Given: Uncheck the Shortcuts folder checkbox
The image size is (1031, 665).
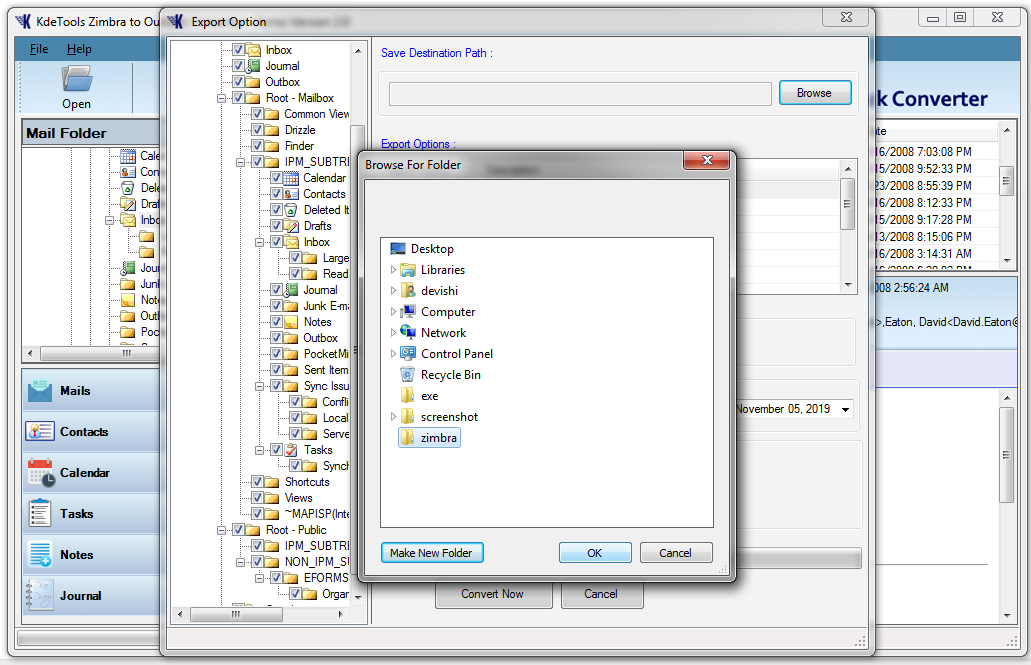Looking at the screenshot, I should [x=257, y=482].
